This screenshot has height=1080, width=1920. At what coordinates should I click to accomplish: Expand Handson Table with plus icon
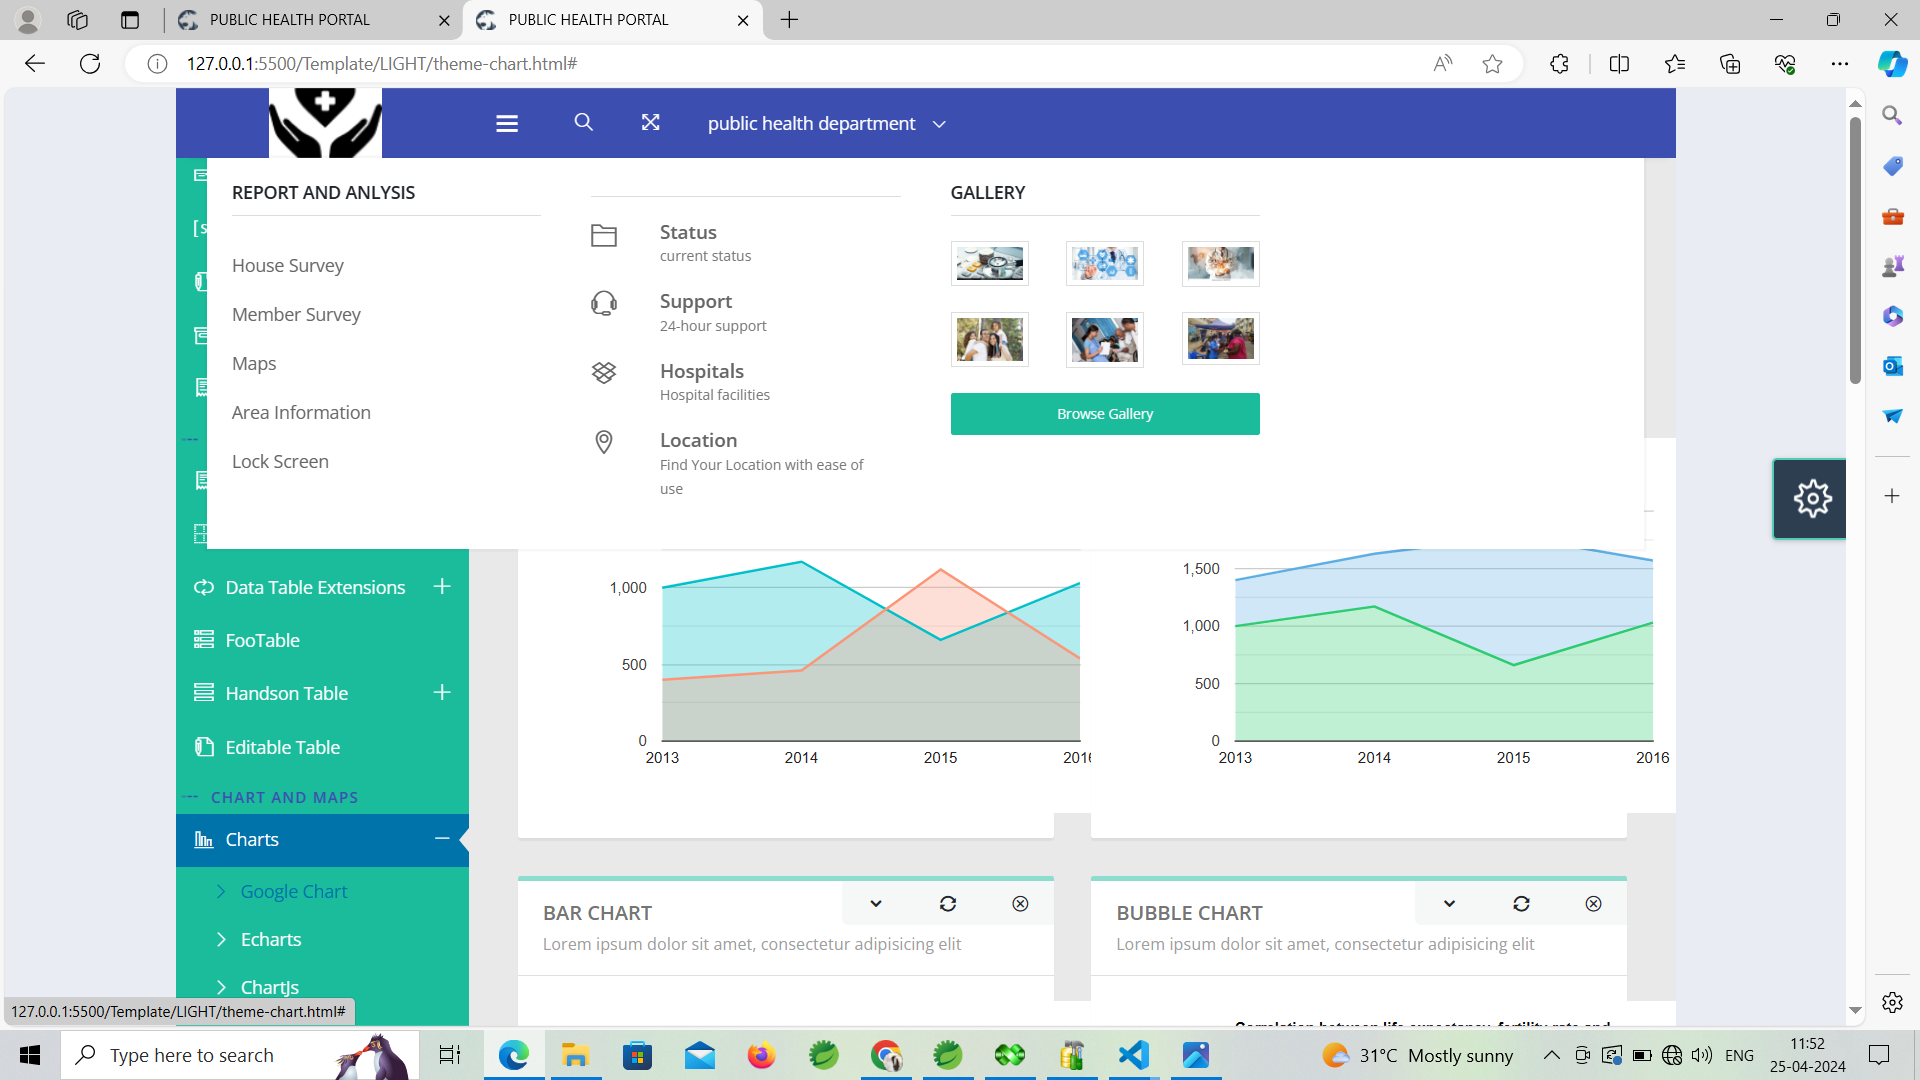442,692
